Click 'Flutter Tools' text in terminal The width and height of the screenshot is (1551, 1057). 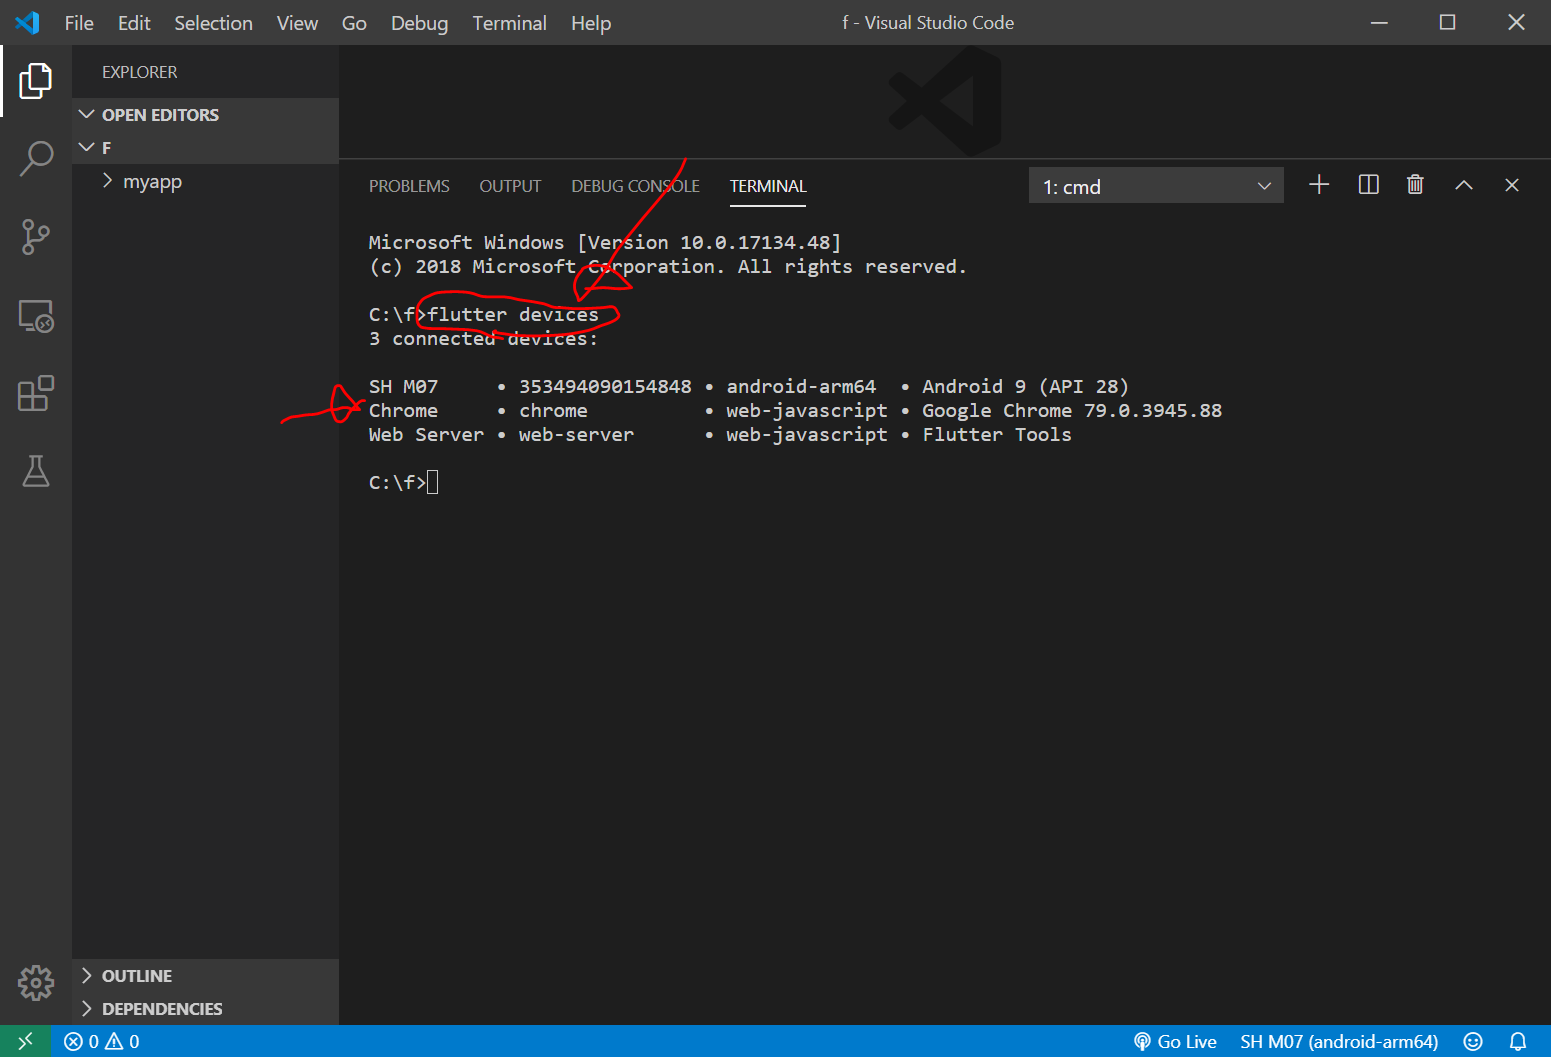pos(997,435)
